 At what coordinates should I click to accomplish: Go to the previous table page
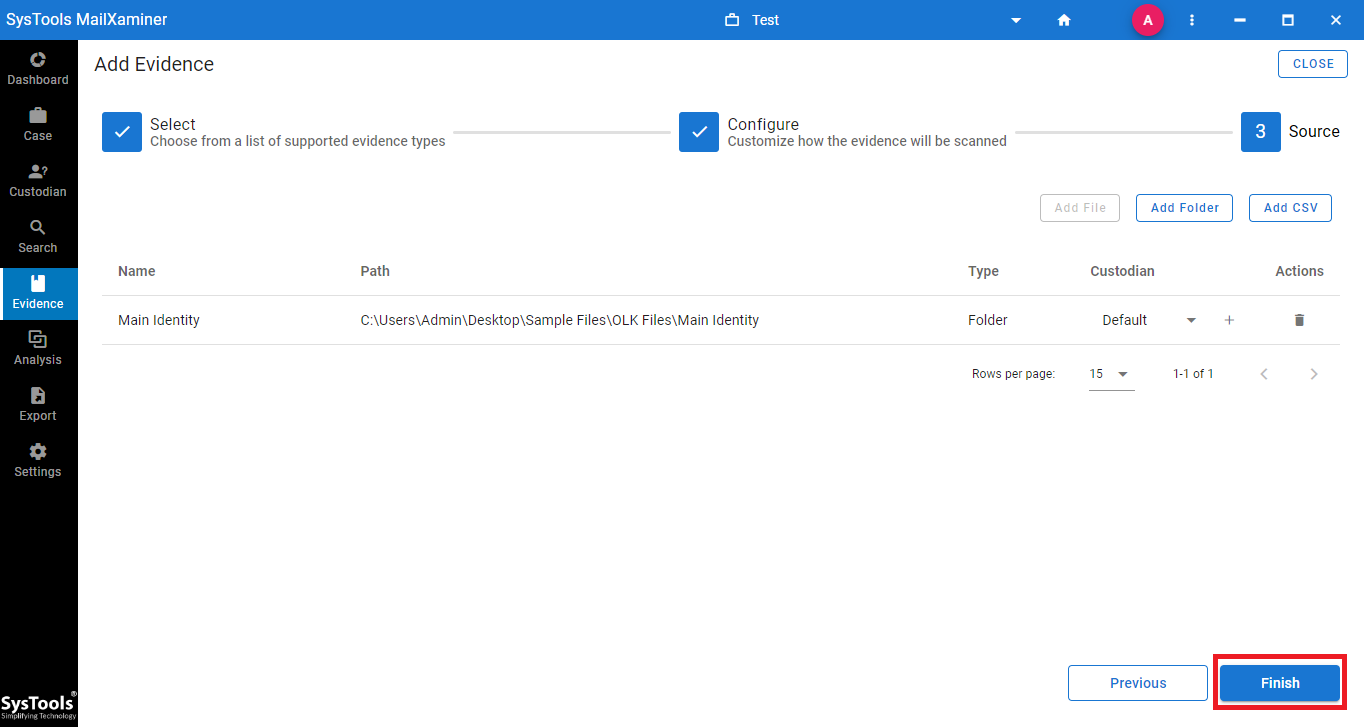[1264, 374]
